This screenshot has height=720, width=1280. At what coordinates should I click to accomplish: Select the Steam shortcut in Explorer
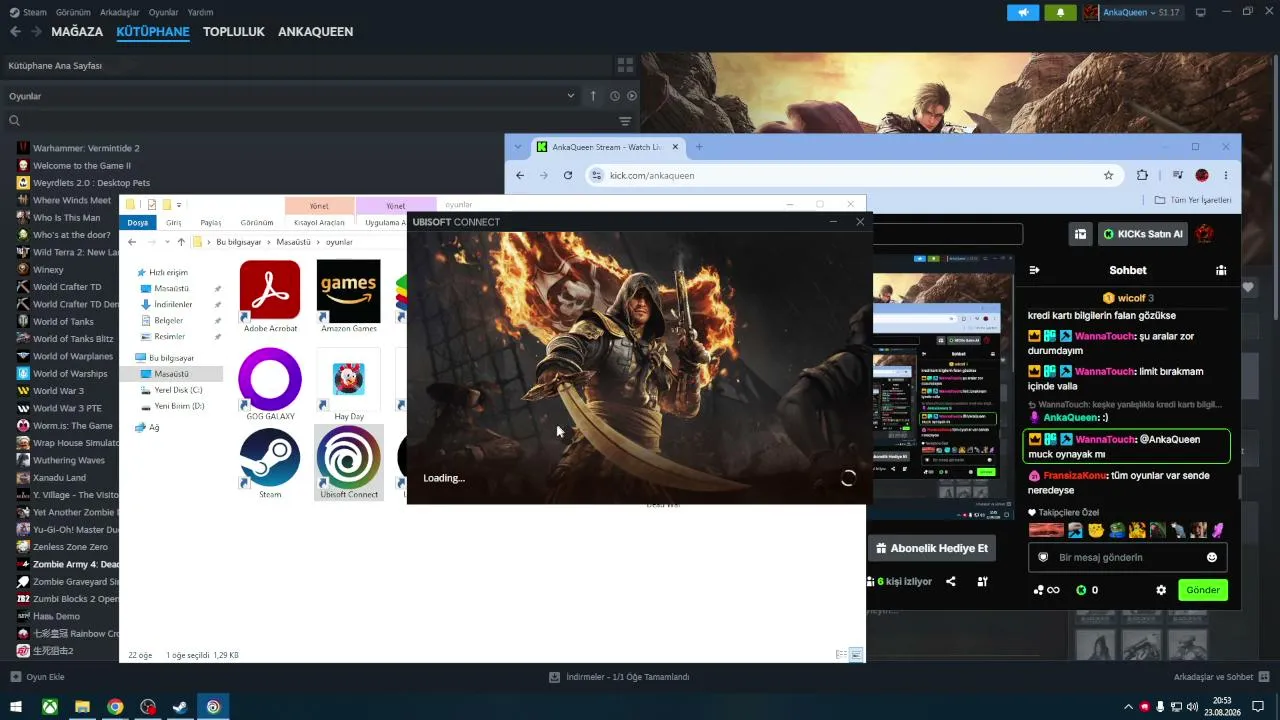270,458
